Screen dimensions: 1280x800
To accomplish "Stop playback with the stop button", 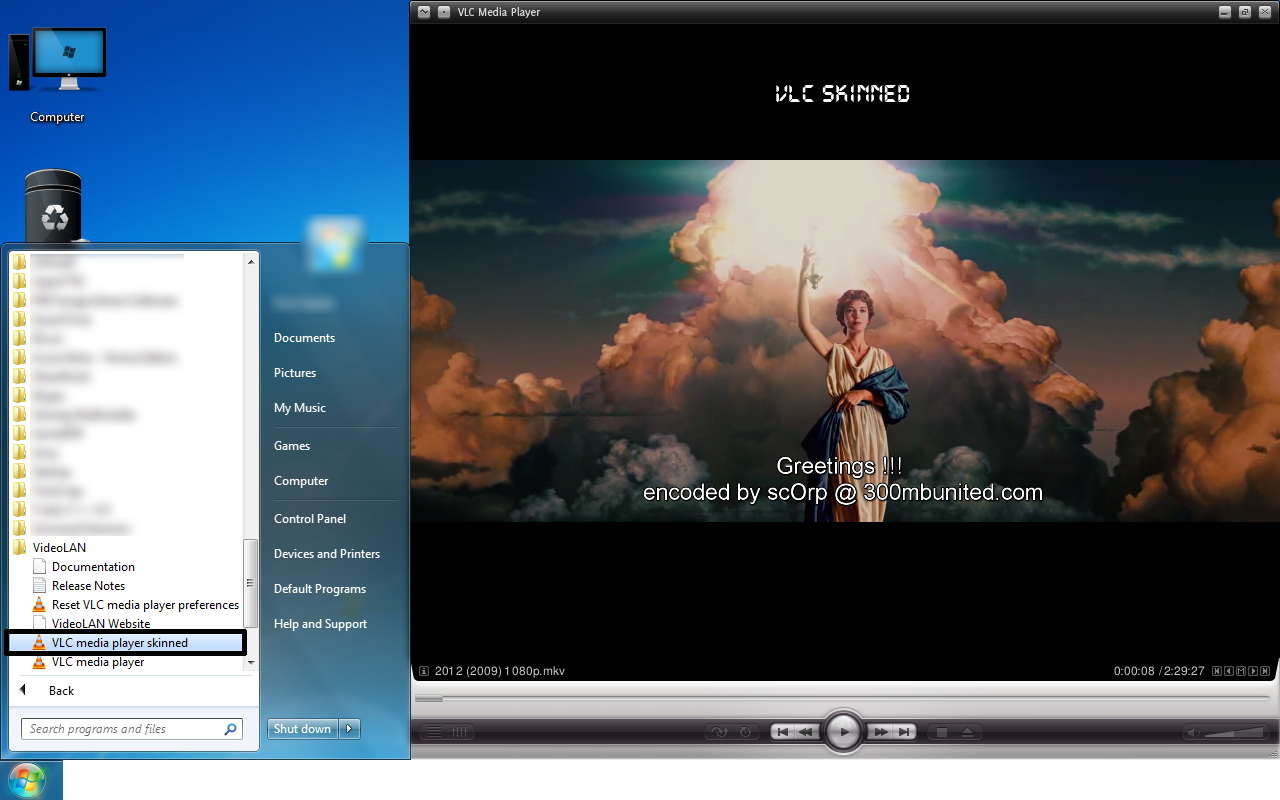I will click(941, 732).
